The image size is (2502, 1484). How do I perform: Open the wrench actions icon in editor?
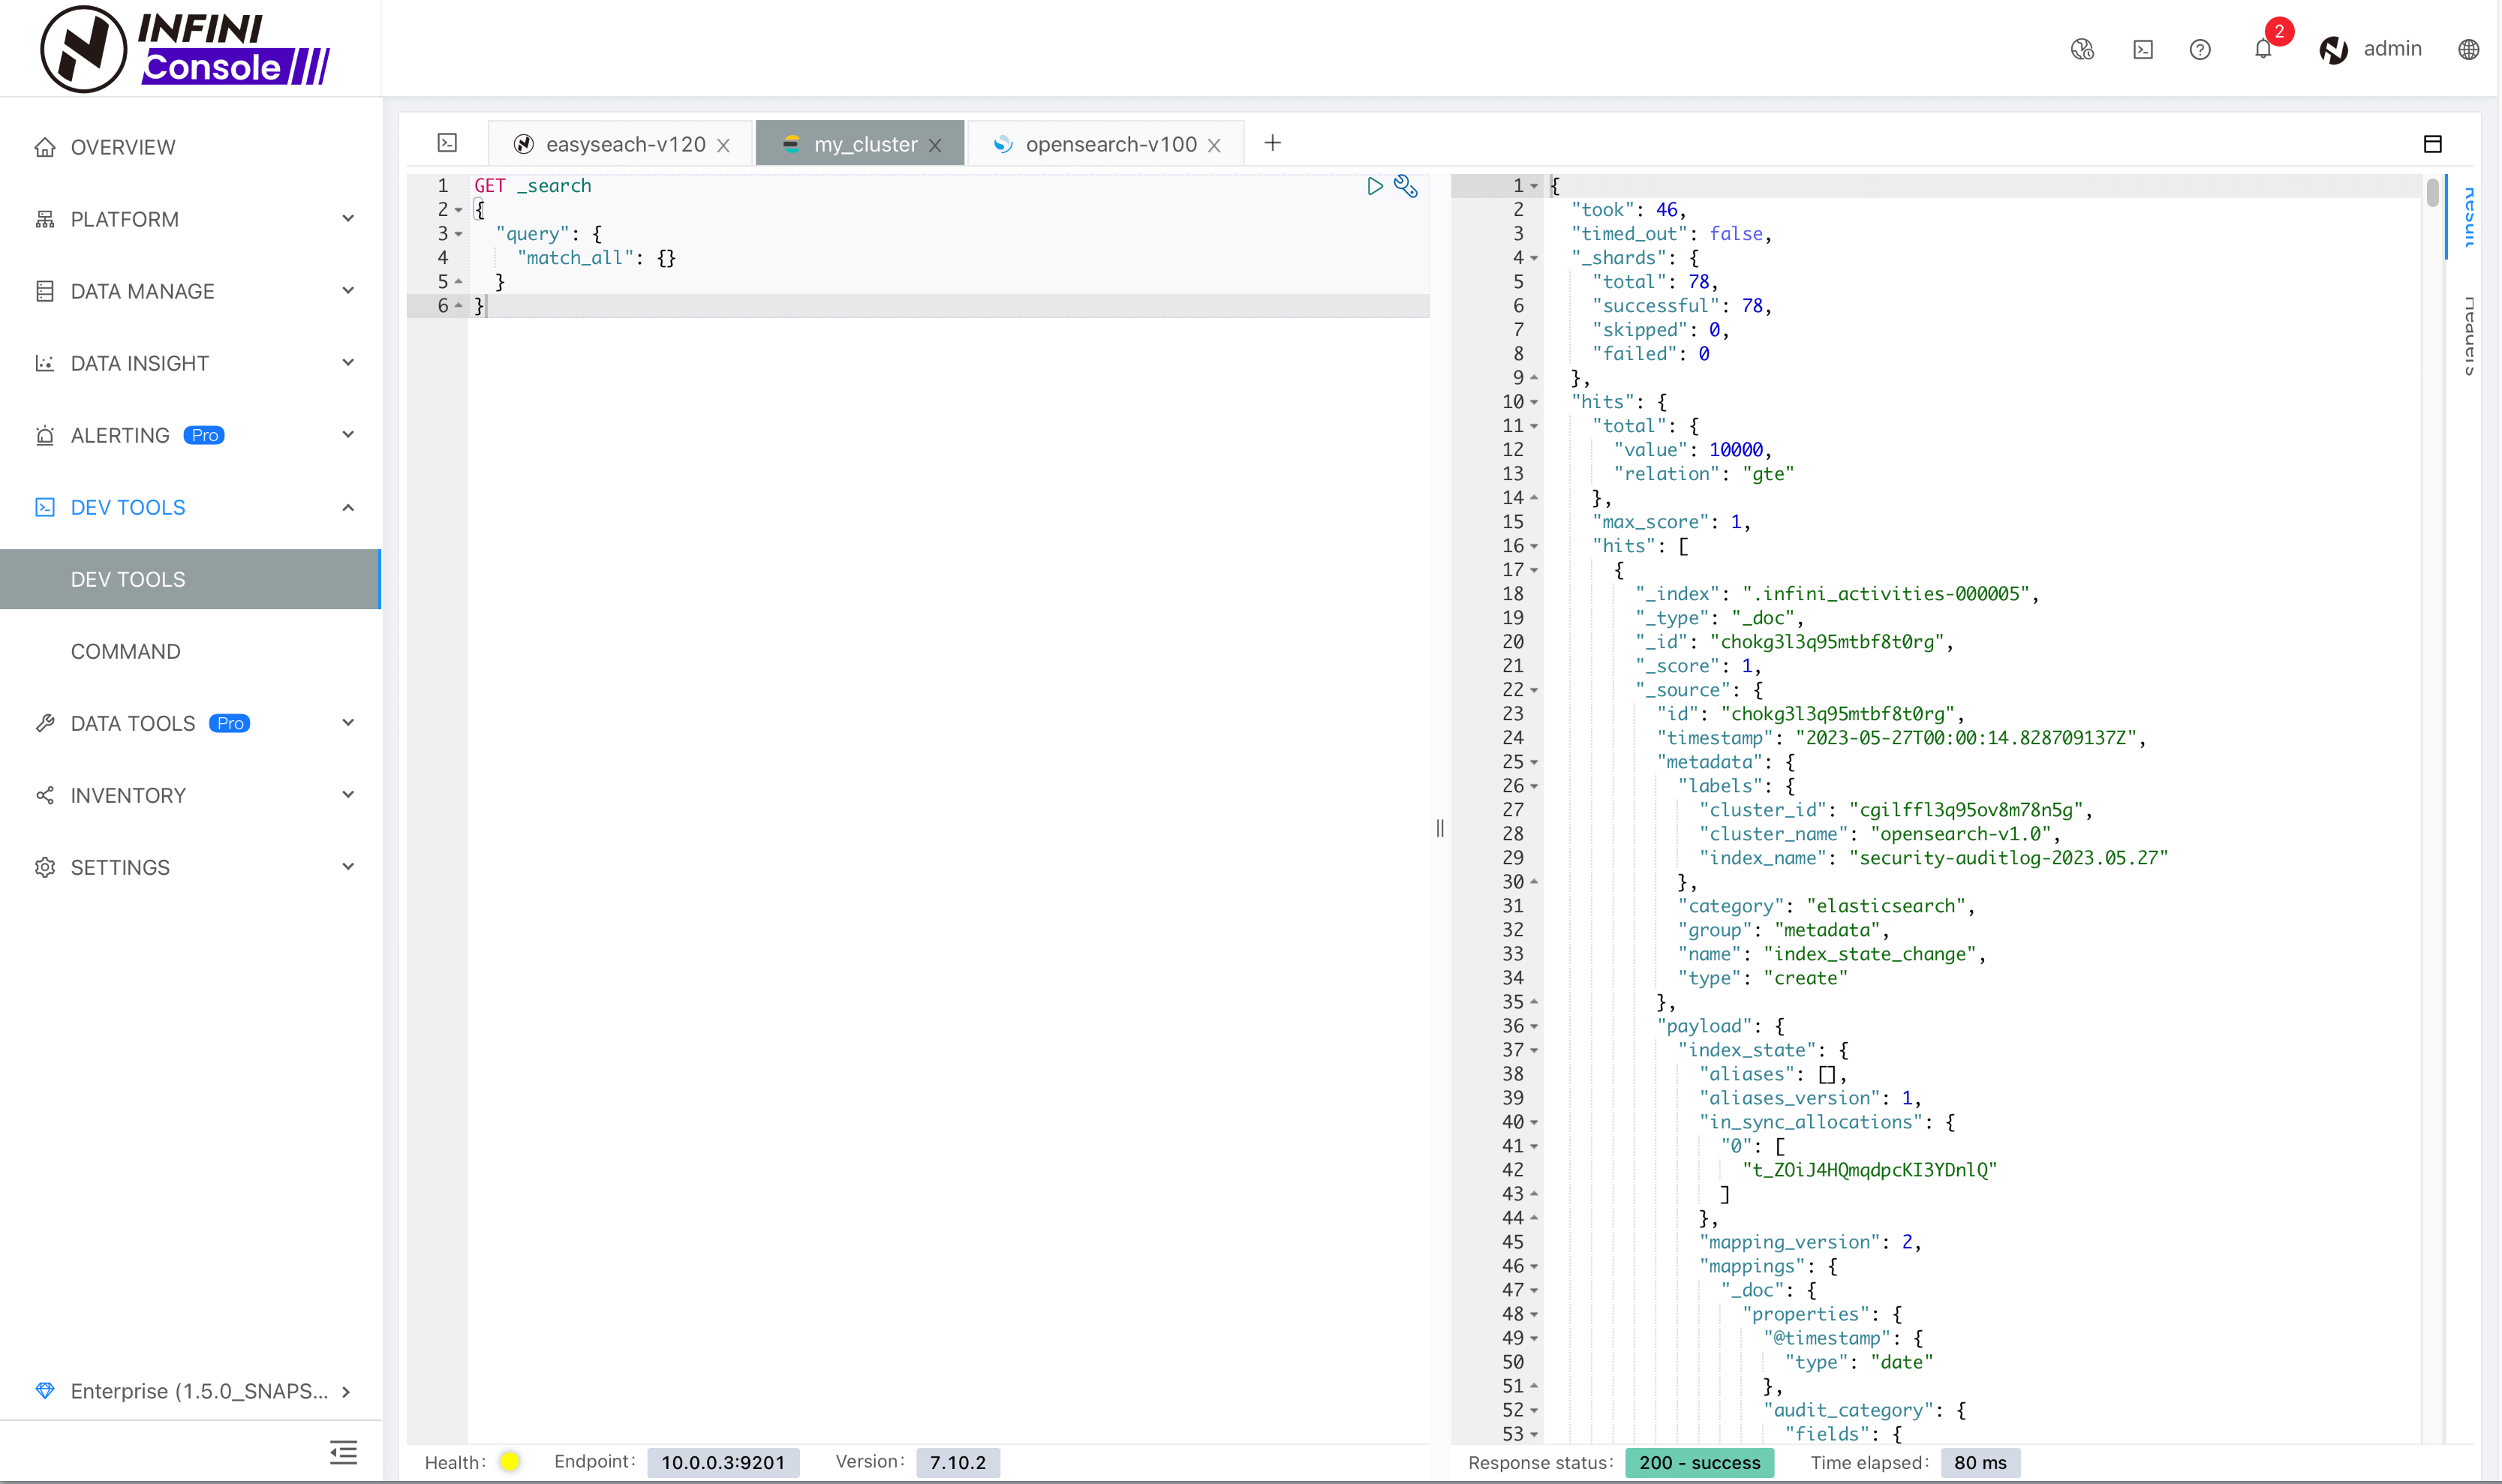[1406, 186]
